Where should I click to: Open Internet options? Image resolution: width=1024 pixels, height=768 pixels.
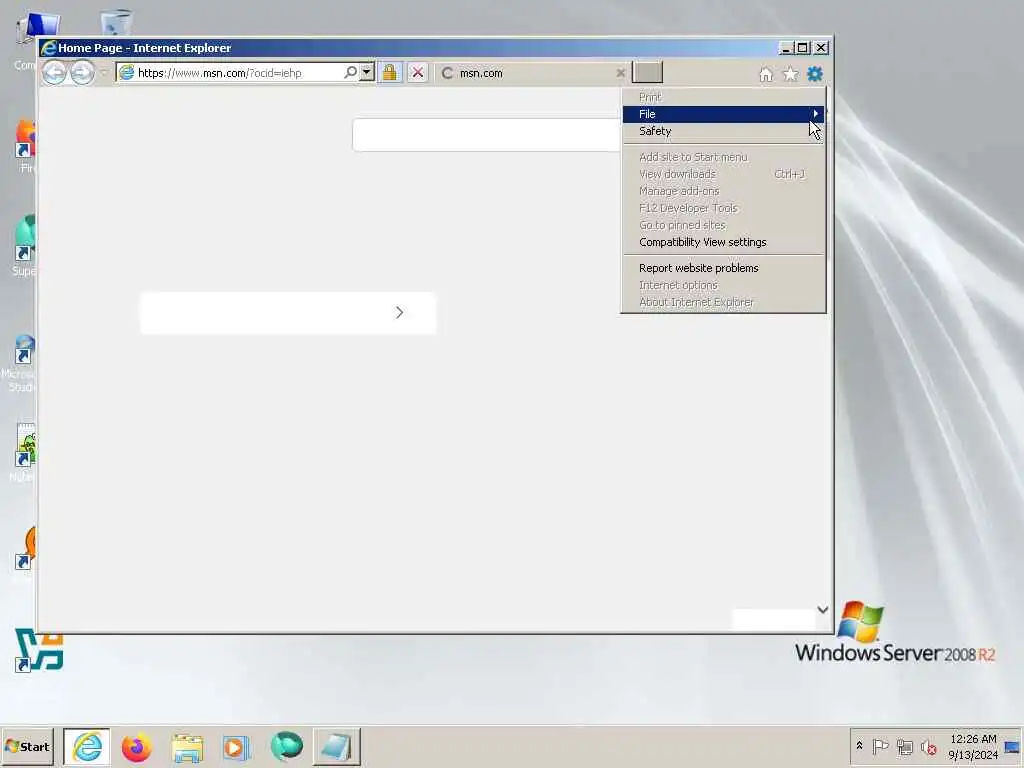(723, 285)
